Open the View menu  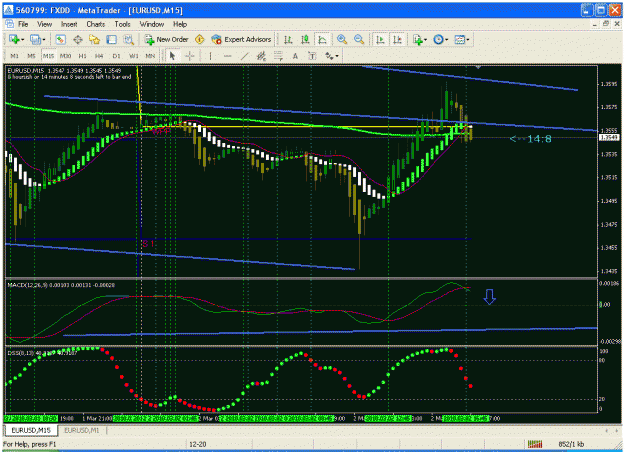tap(44, 24)
